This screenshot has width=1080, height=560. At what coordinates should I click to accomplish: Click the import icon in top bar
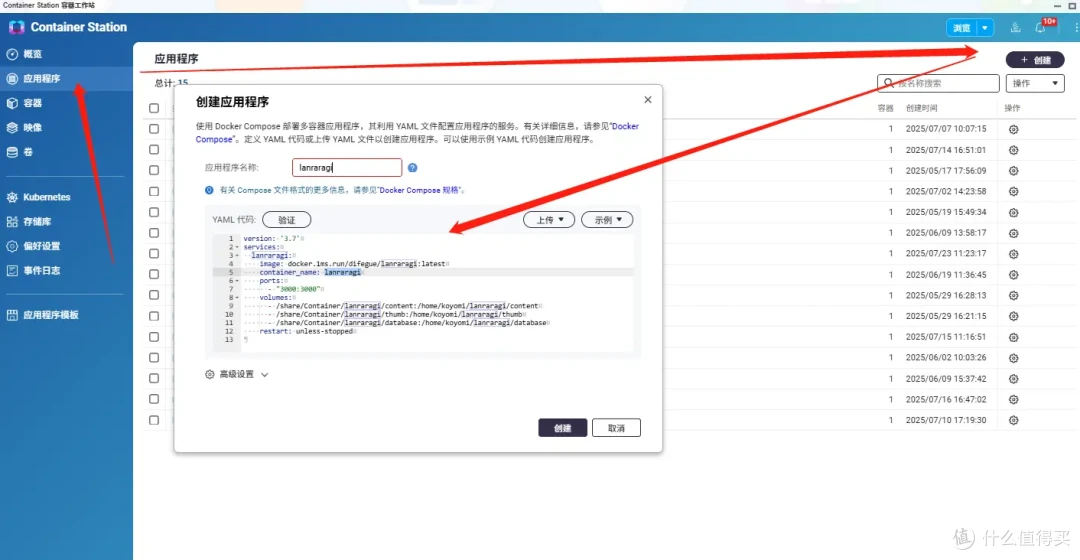pyautogui.click(x=1015, y=28)
